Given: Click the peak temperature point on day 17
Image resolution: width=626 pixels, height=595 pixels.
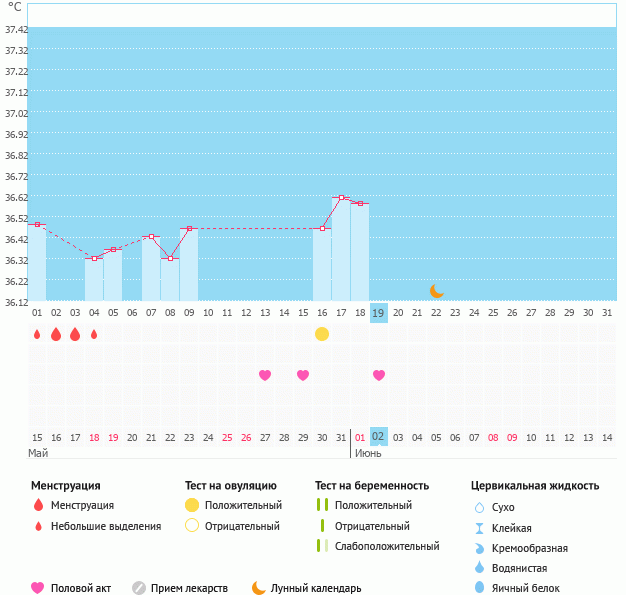Looking at the screenshot, I should click(341, 198).
